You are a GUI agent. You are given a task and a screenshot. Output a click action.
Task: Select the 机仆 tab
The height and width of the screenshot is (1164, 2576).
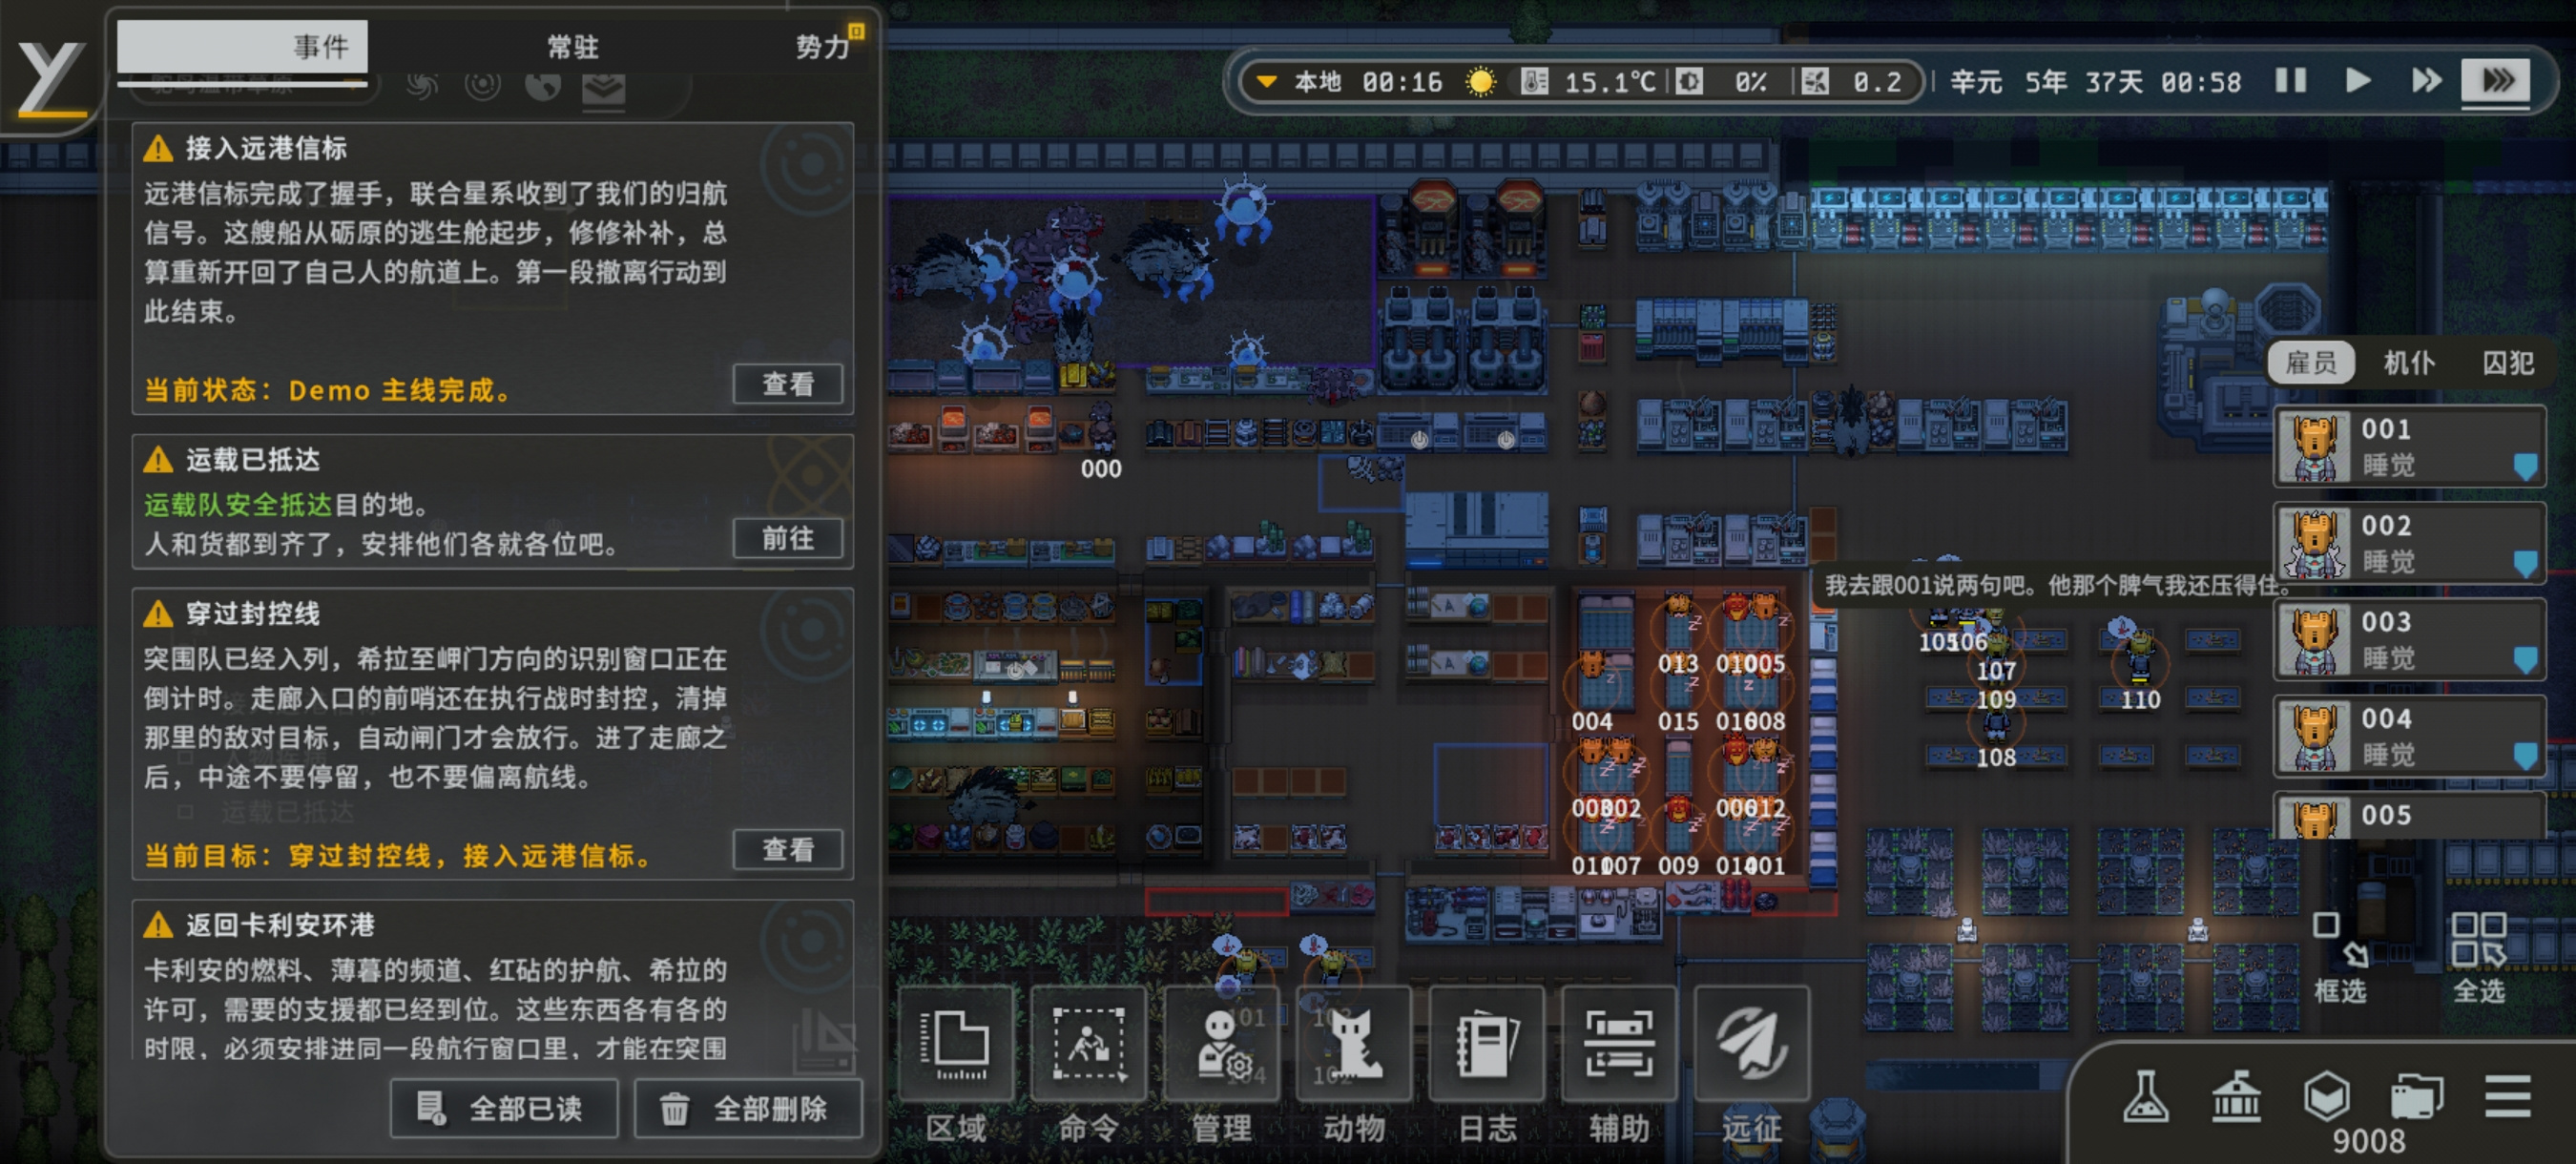point(2408,363)
